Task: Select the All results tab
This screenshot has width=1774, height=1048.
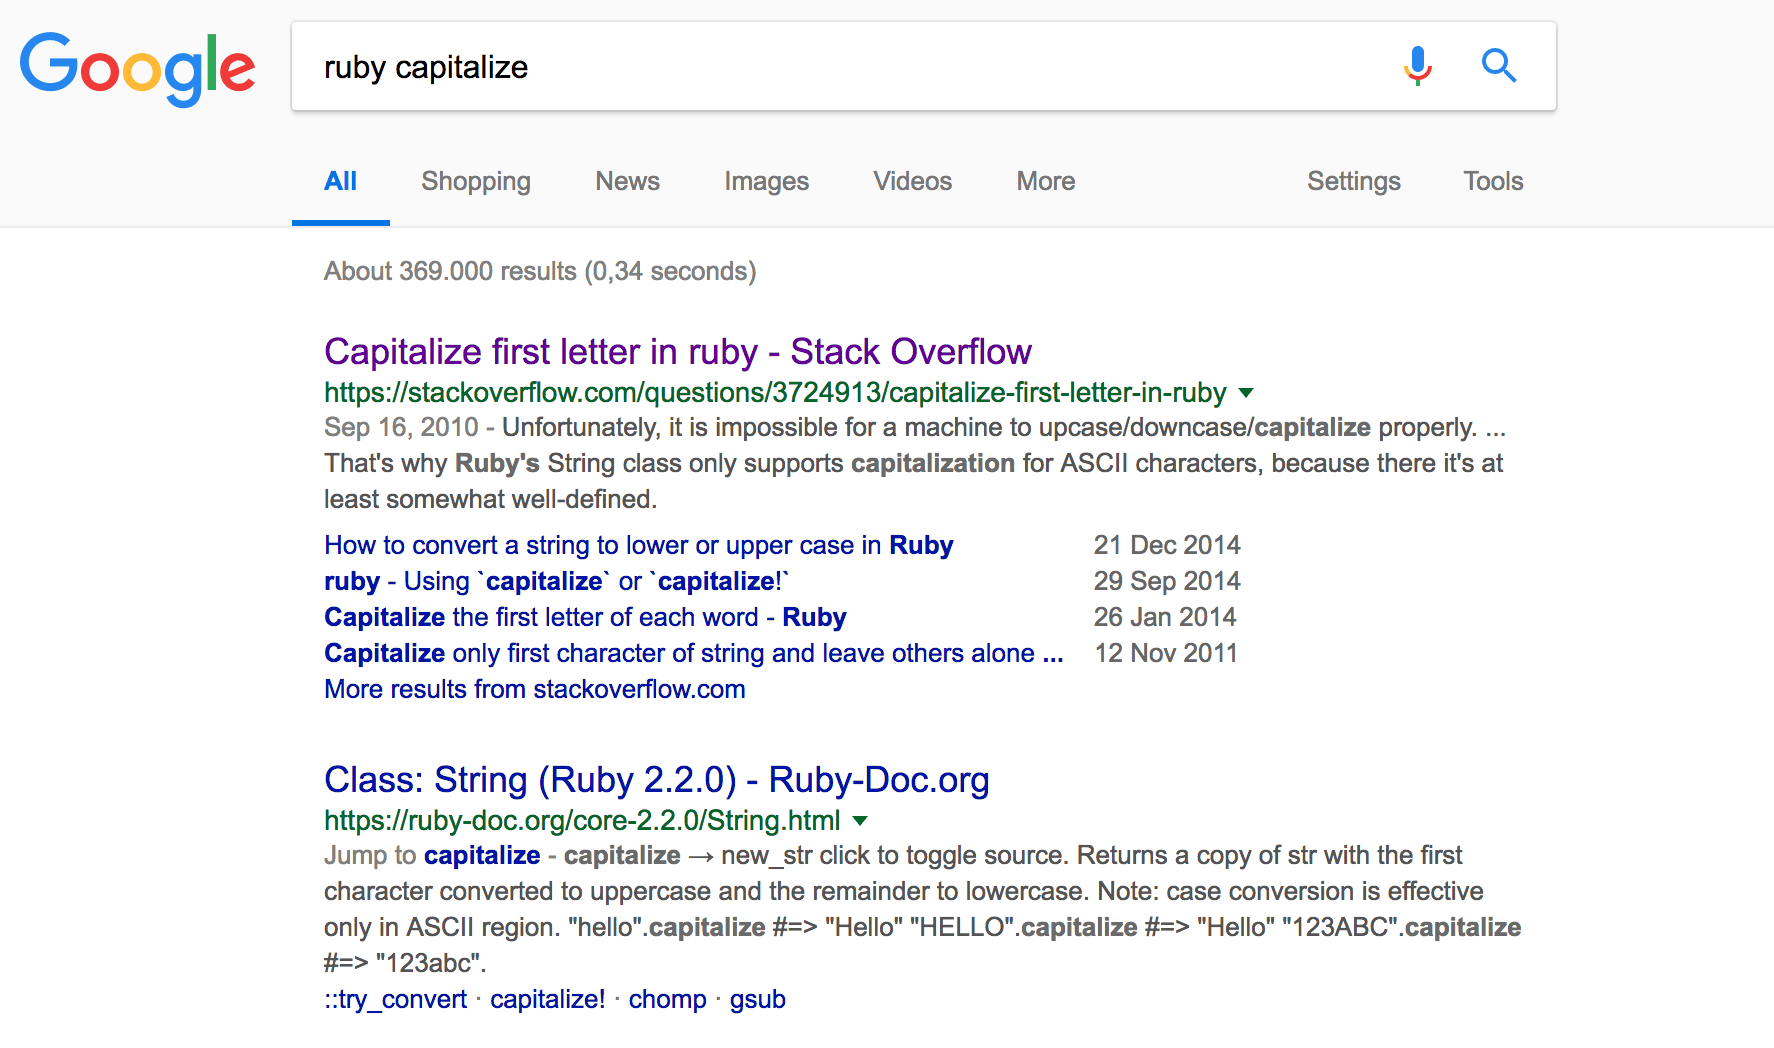Action: (340, 181)
